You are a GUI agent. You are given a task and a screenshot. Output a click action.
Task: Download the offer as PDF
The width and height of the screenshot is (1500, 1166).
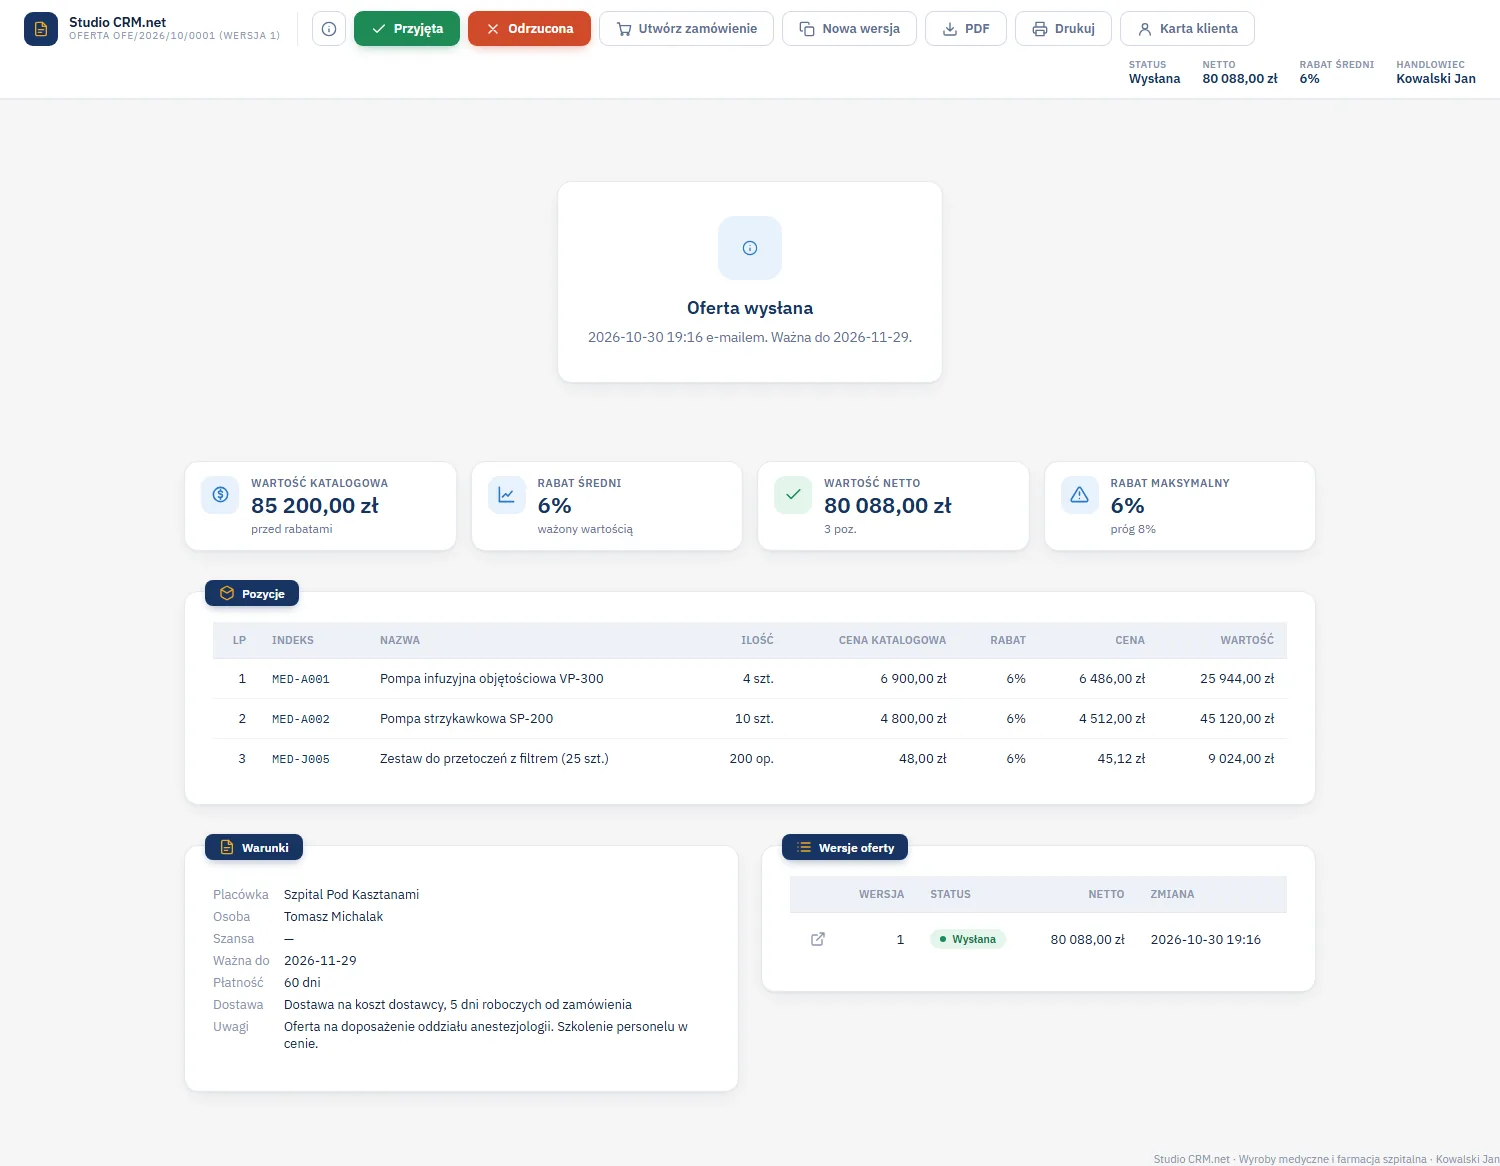pos(966,29)
